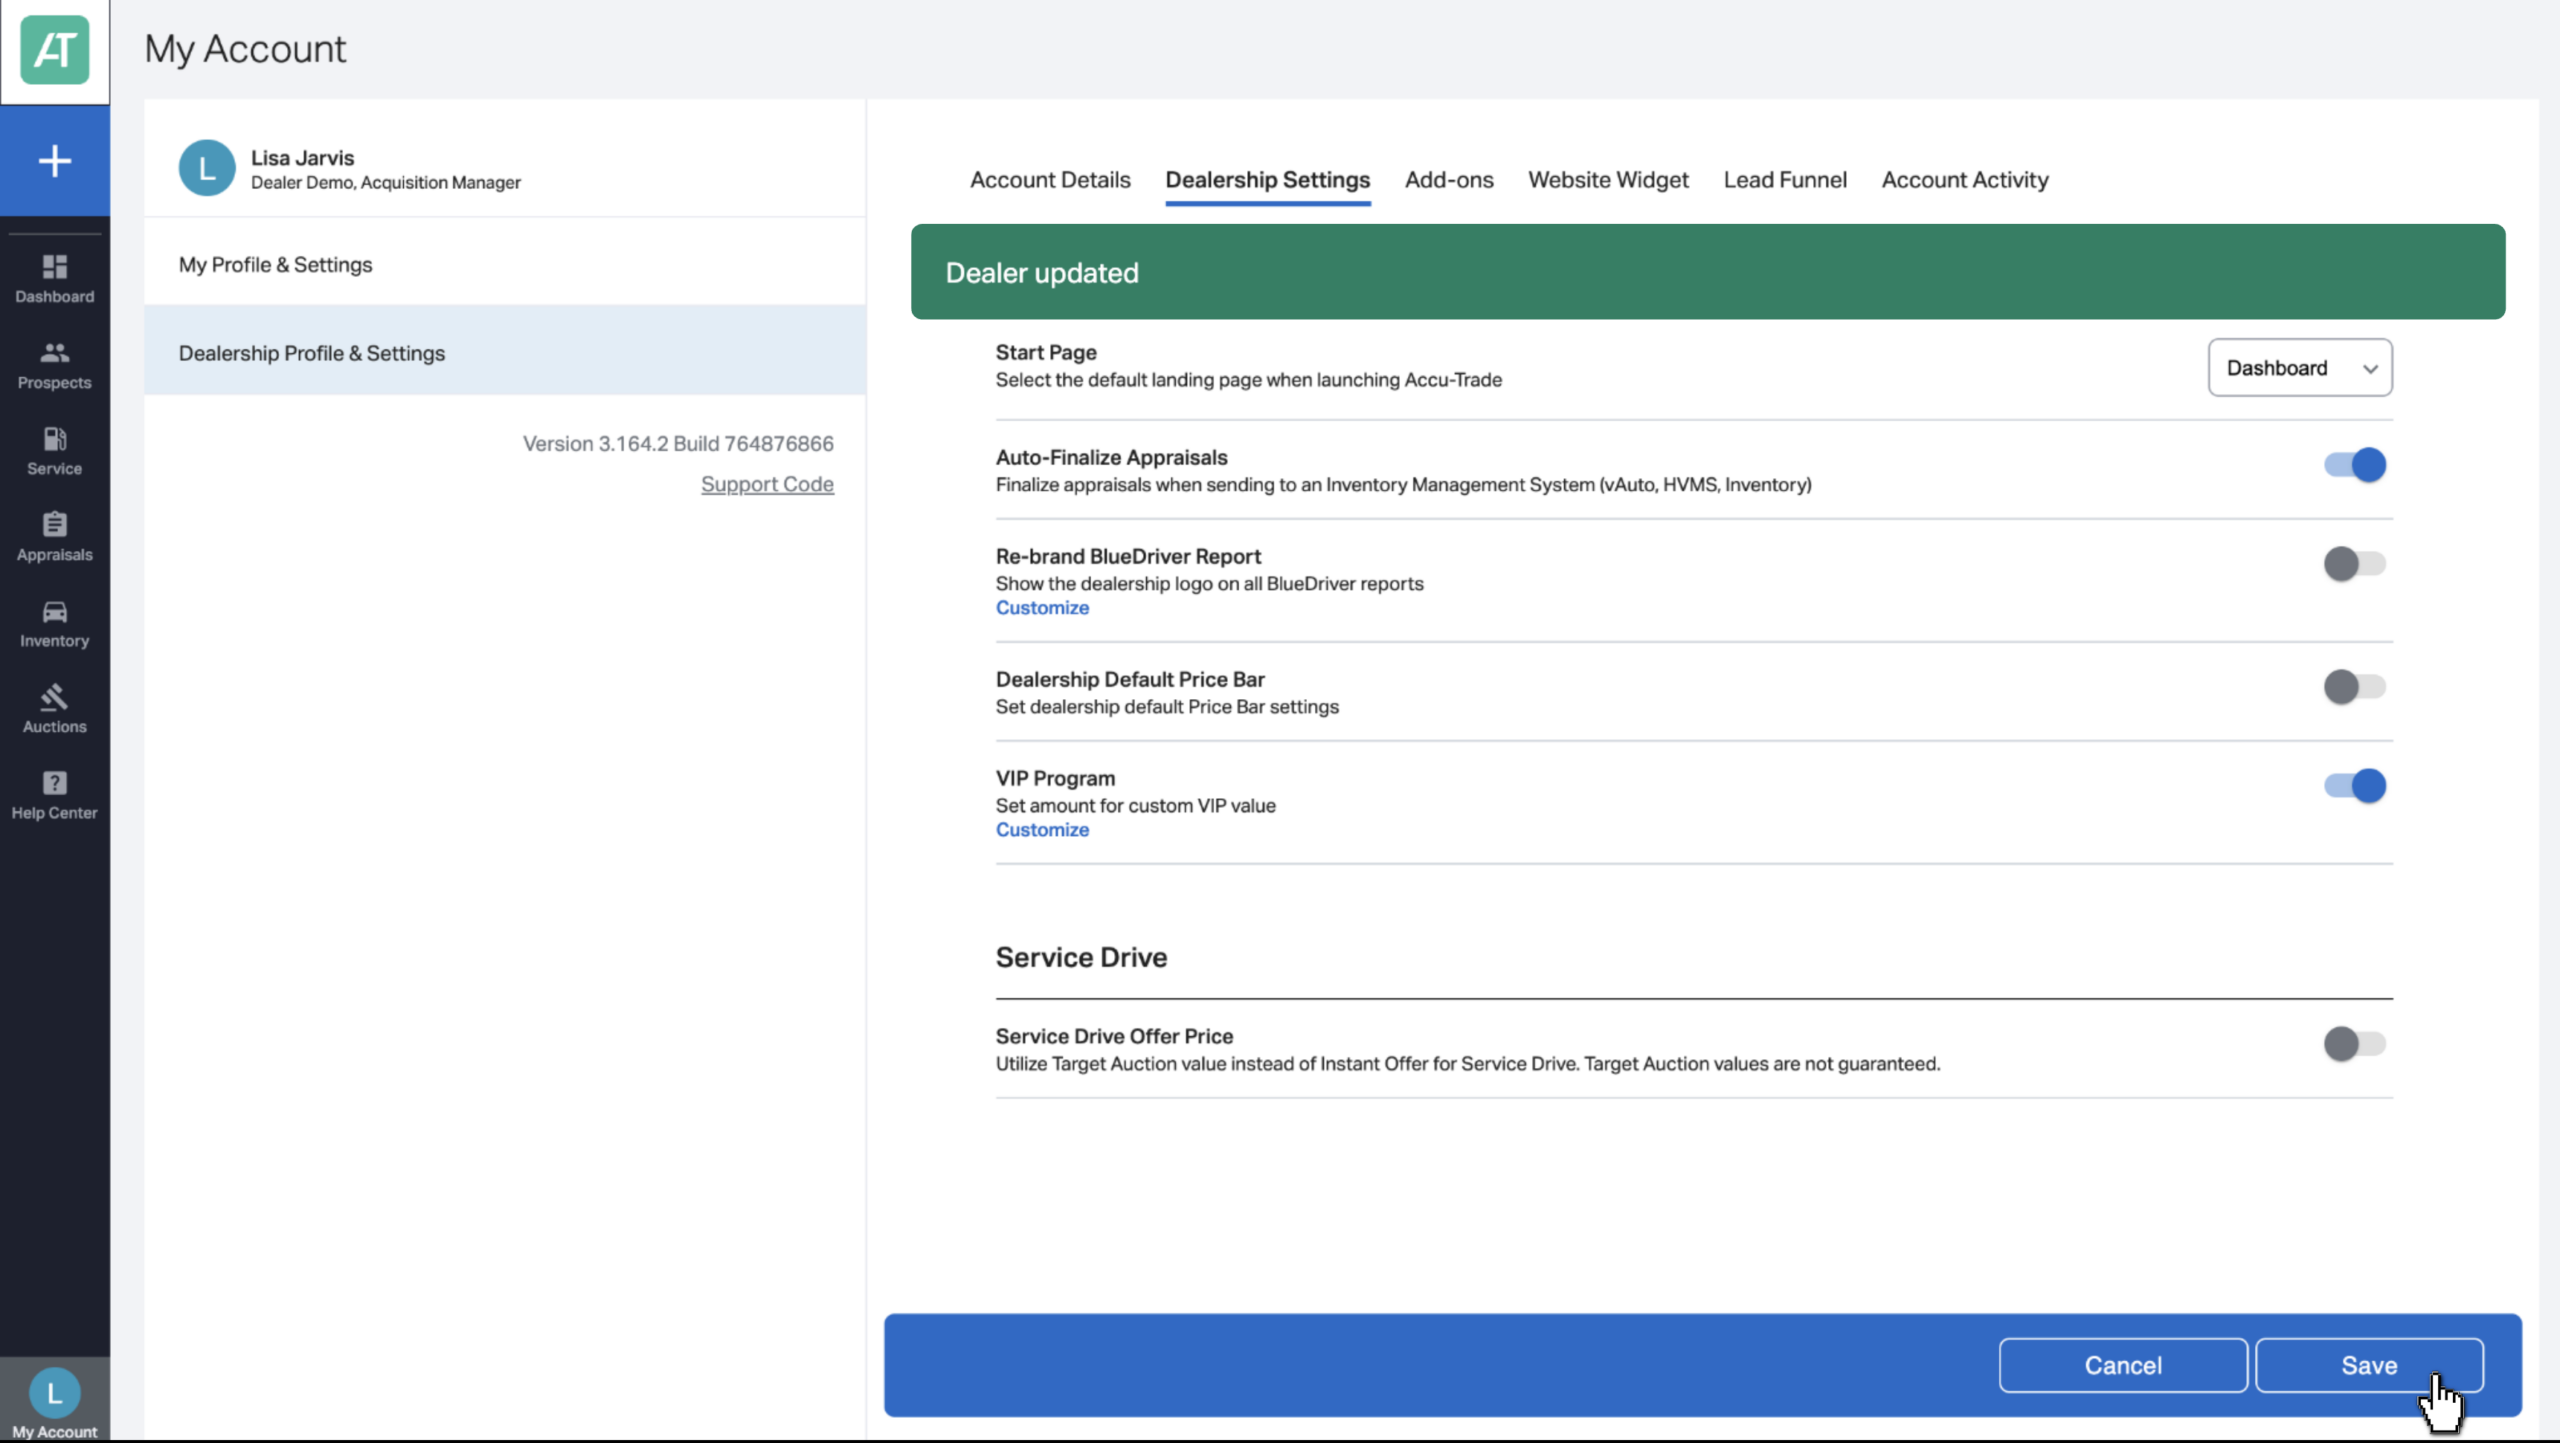Screen dimensions: 2560x1443
Task: Switch to the Add-ons tab
Action: click(1449, 180)
